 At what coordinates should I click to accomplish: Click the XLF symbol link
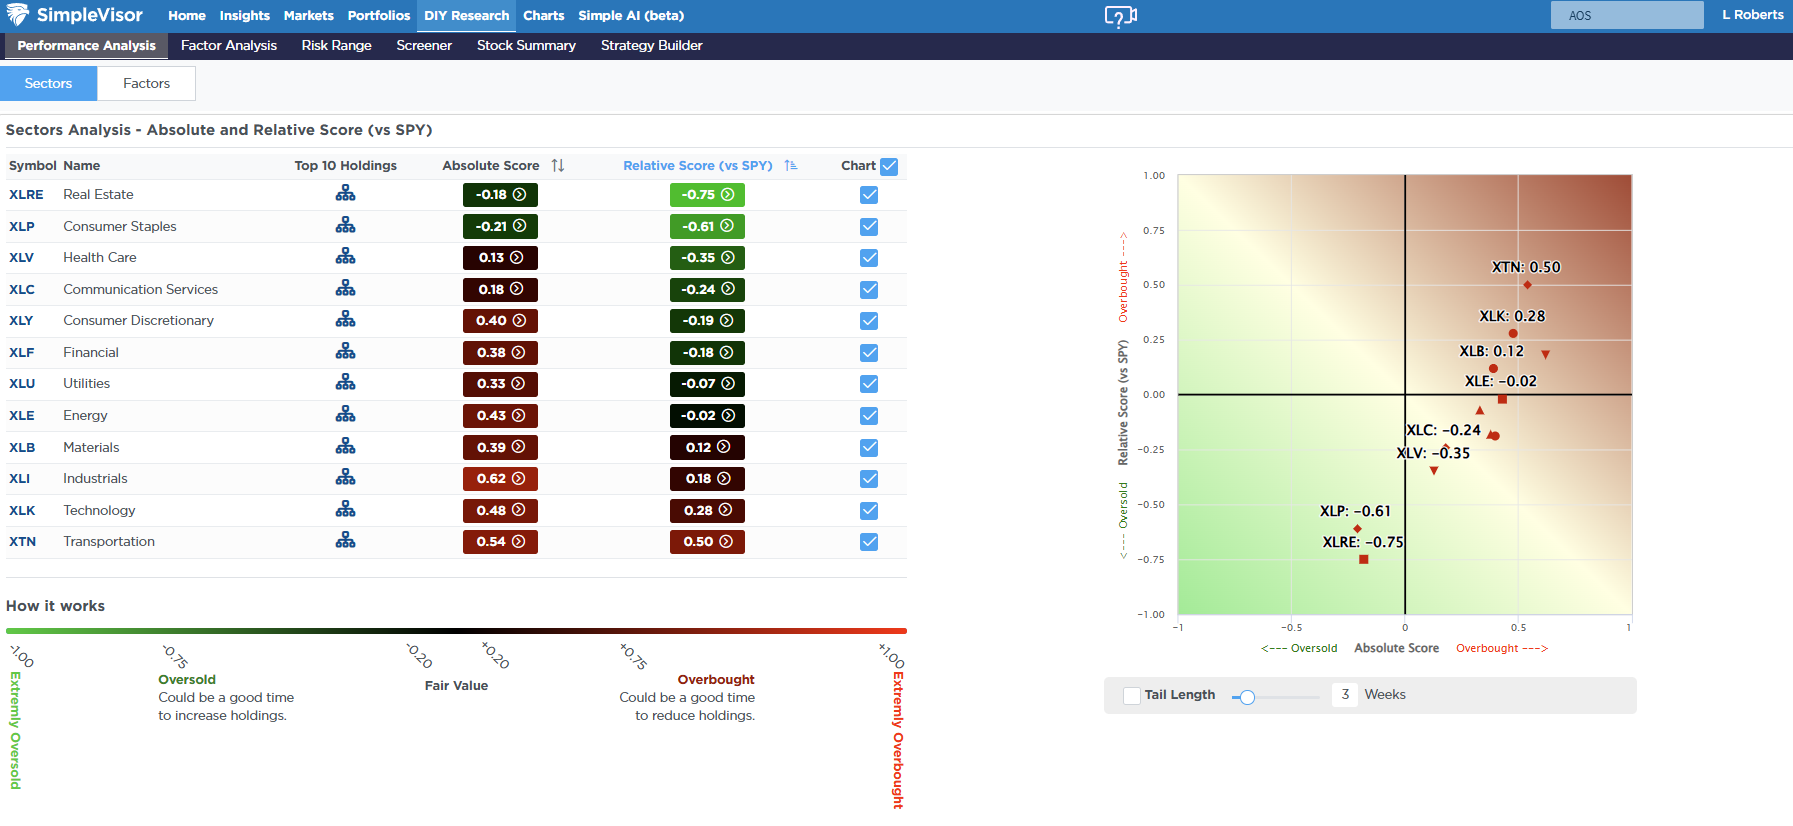point(22,352)
